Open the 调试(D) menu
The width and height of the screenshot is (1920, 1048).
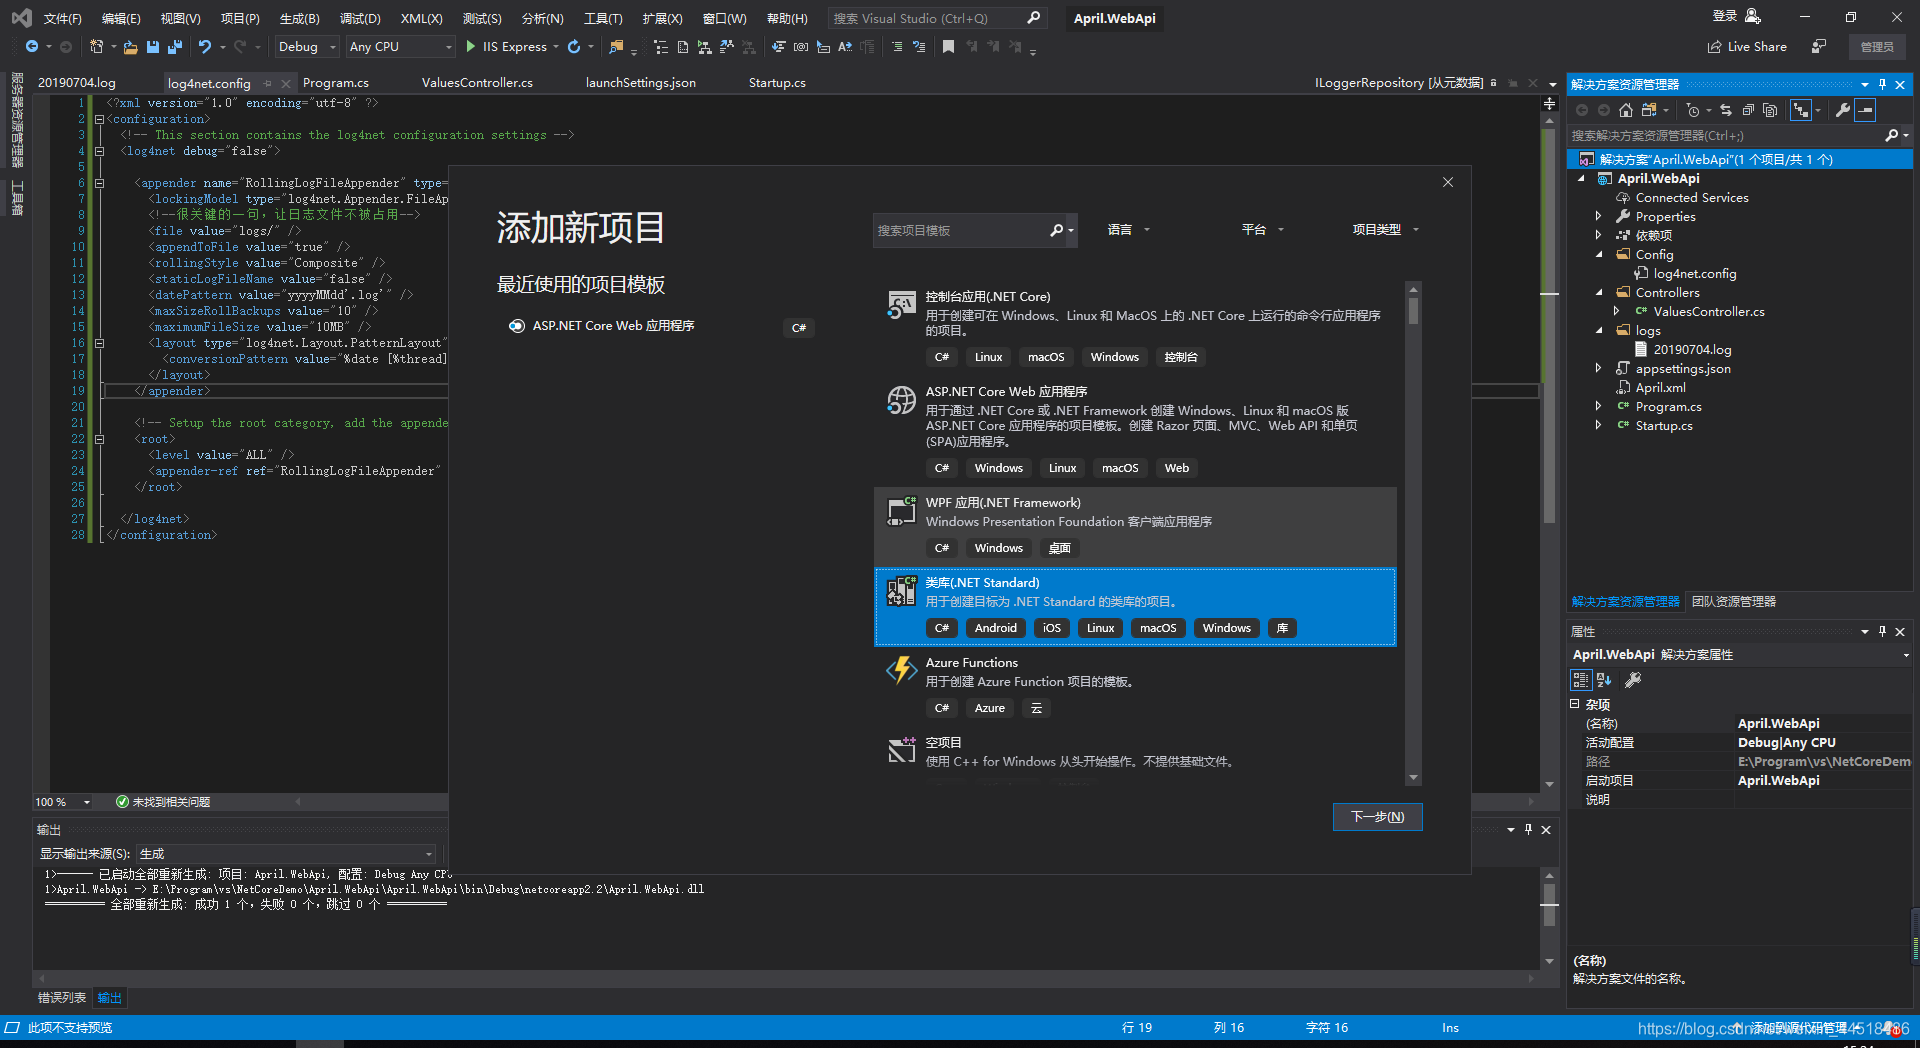(x=360, y=18)
